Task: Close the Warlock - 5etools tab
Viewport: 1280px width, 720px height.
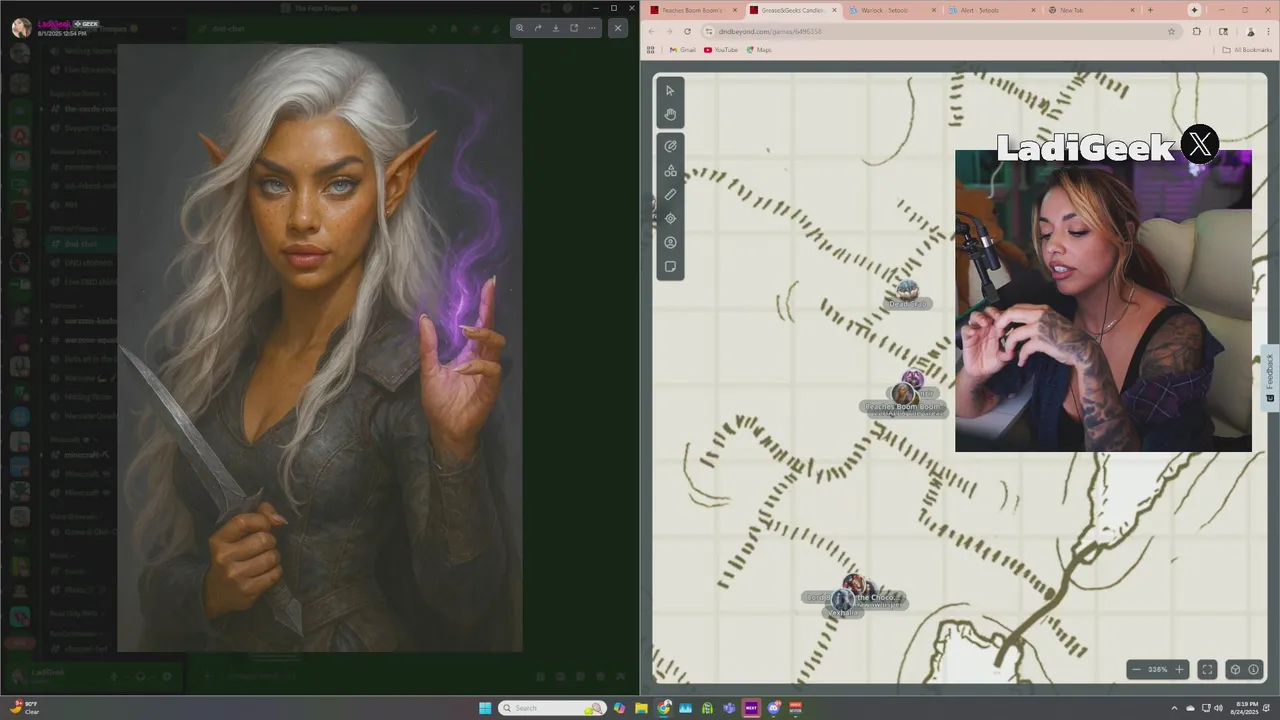Action: pos(934,10)
